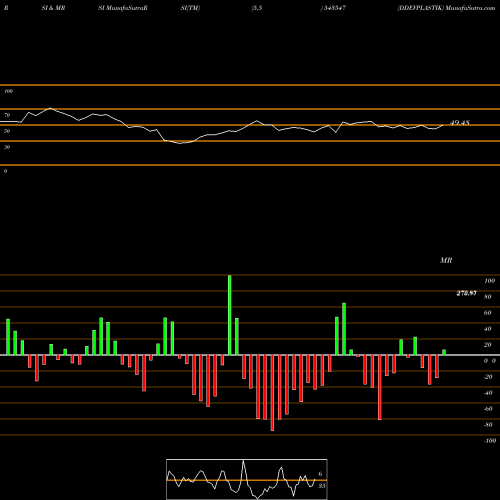The image size is (500, 500).
Task: Click the '(5,5' parameter text in the header
Action: point(257,8)
